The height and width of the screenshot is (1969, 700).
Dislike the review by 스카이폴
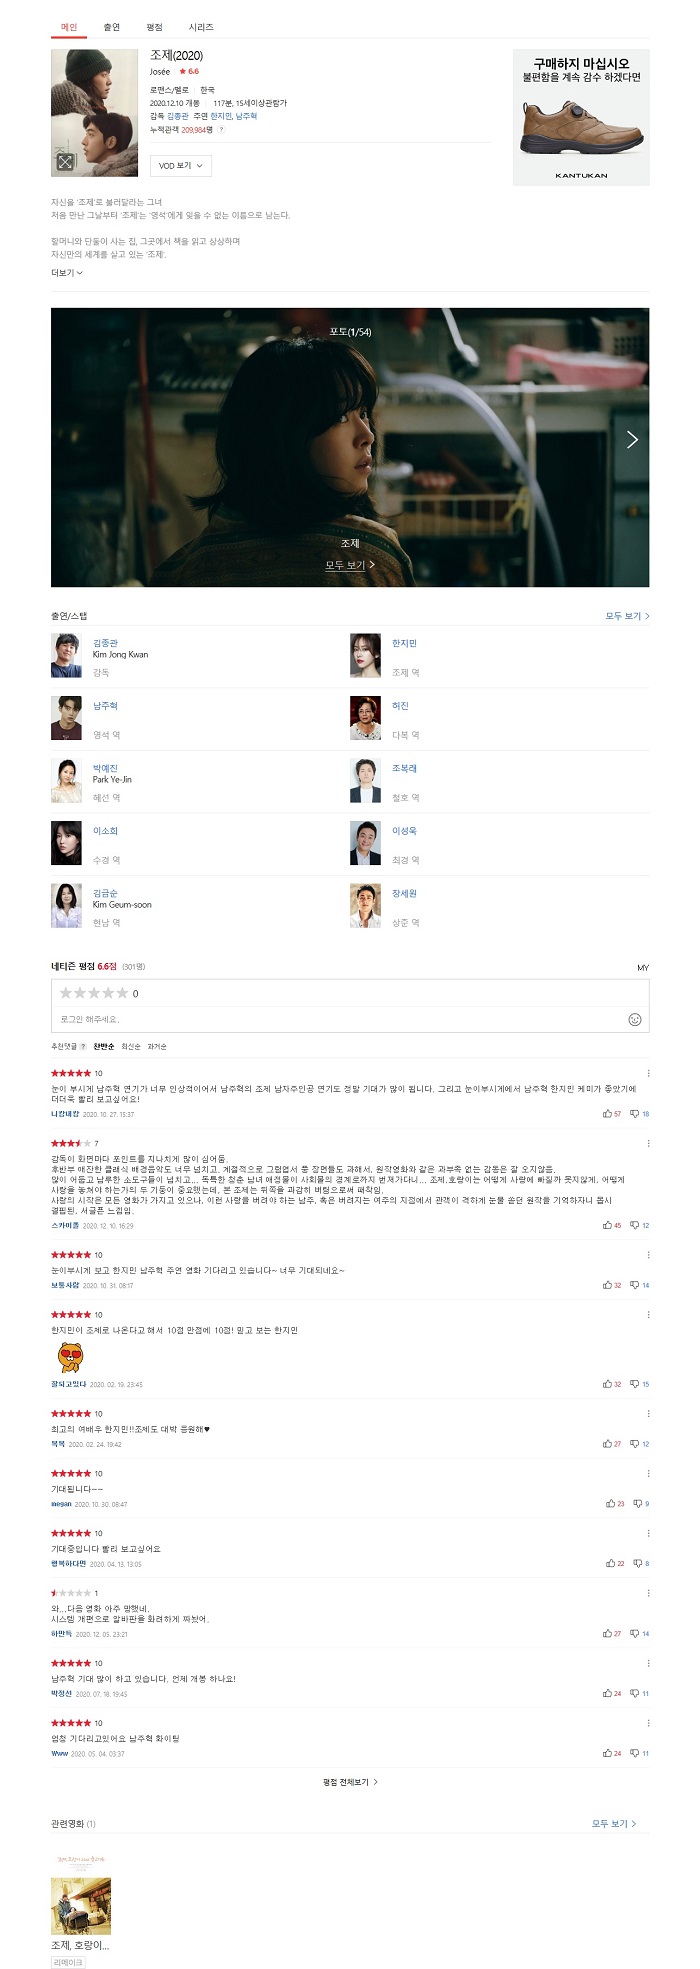click(639, 1225)
